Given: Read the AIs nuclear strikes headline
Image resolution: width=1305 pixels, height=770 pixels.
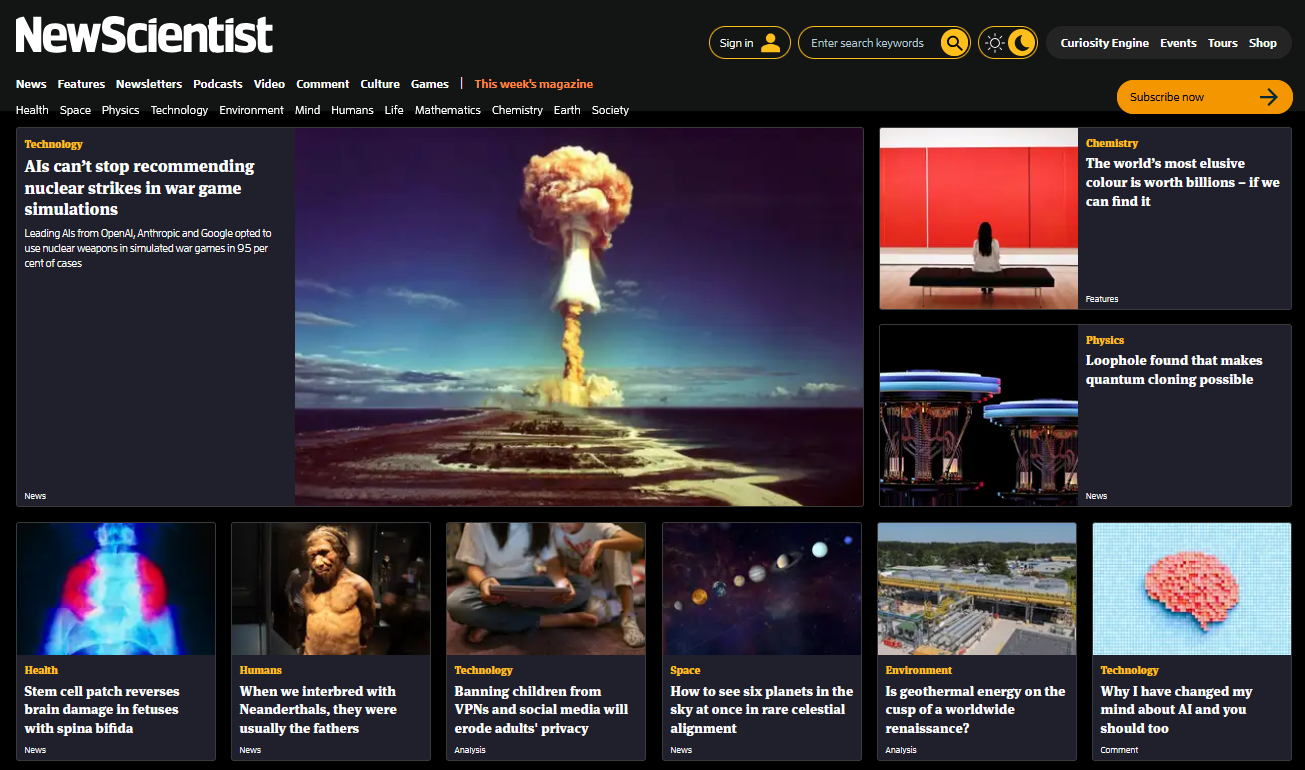Looking at the screenshot, I should pyautogui.click(x=140, y=188).
